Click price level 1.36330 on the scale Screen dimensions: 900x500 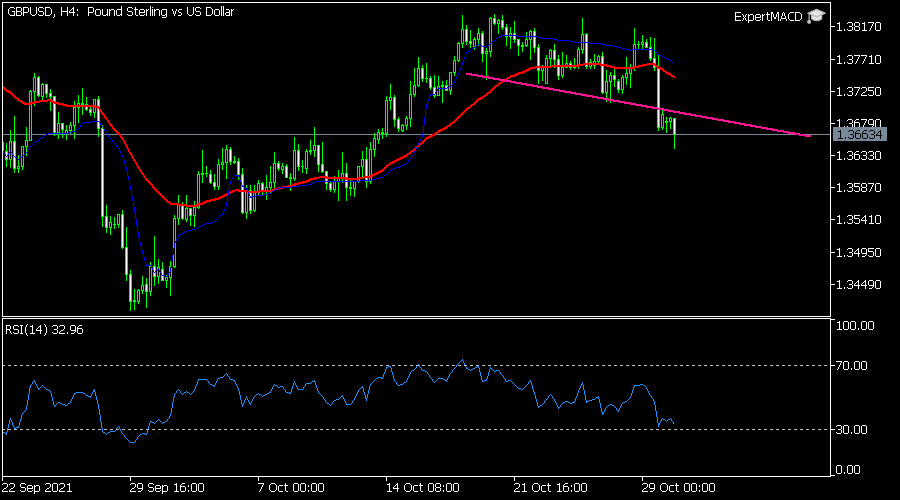(x=859, y=156)
